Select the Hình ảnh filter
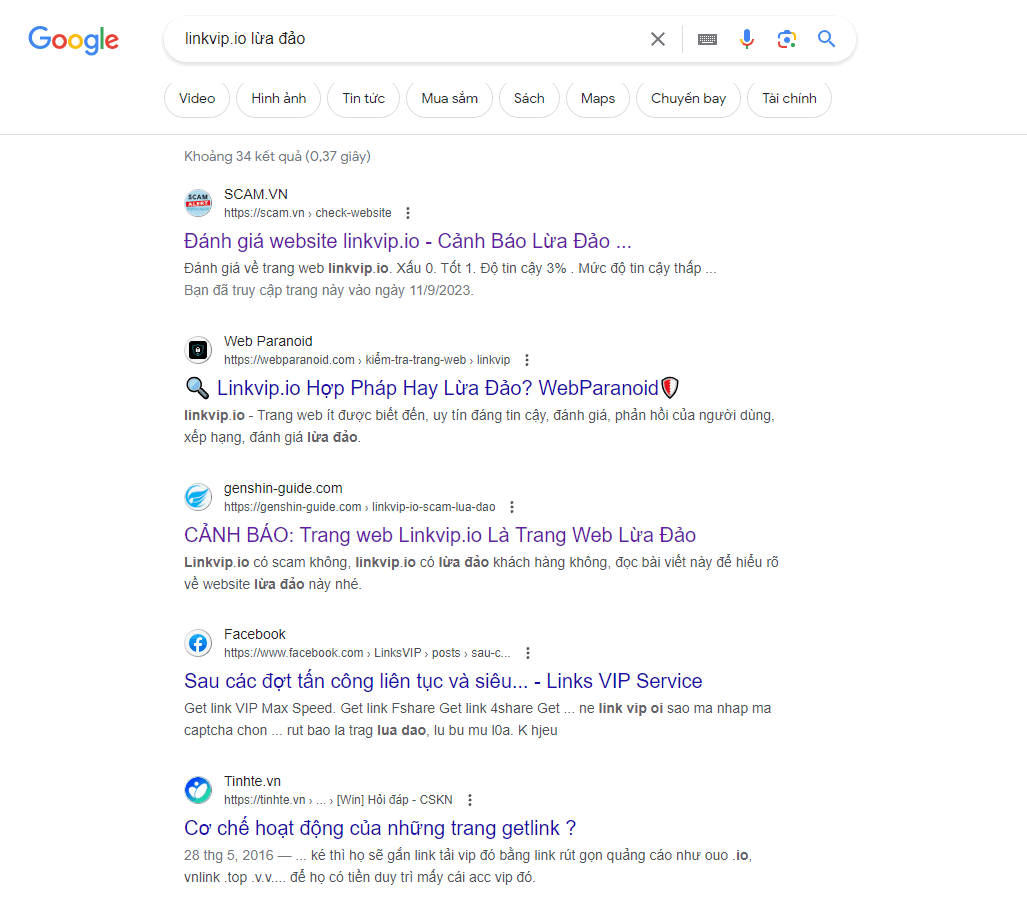 coord(279,98)
